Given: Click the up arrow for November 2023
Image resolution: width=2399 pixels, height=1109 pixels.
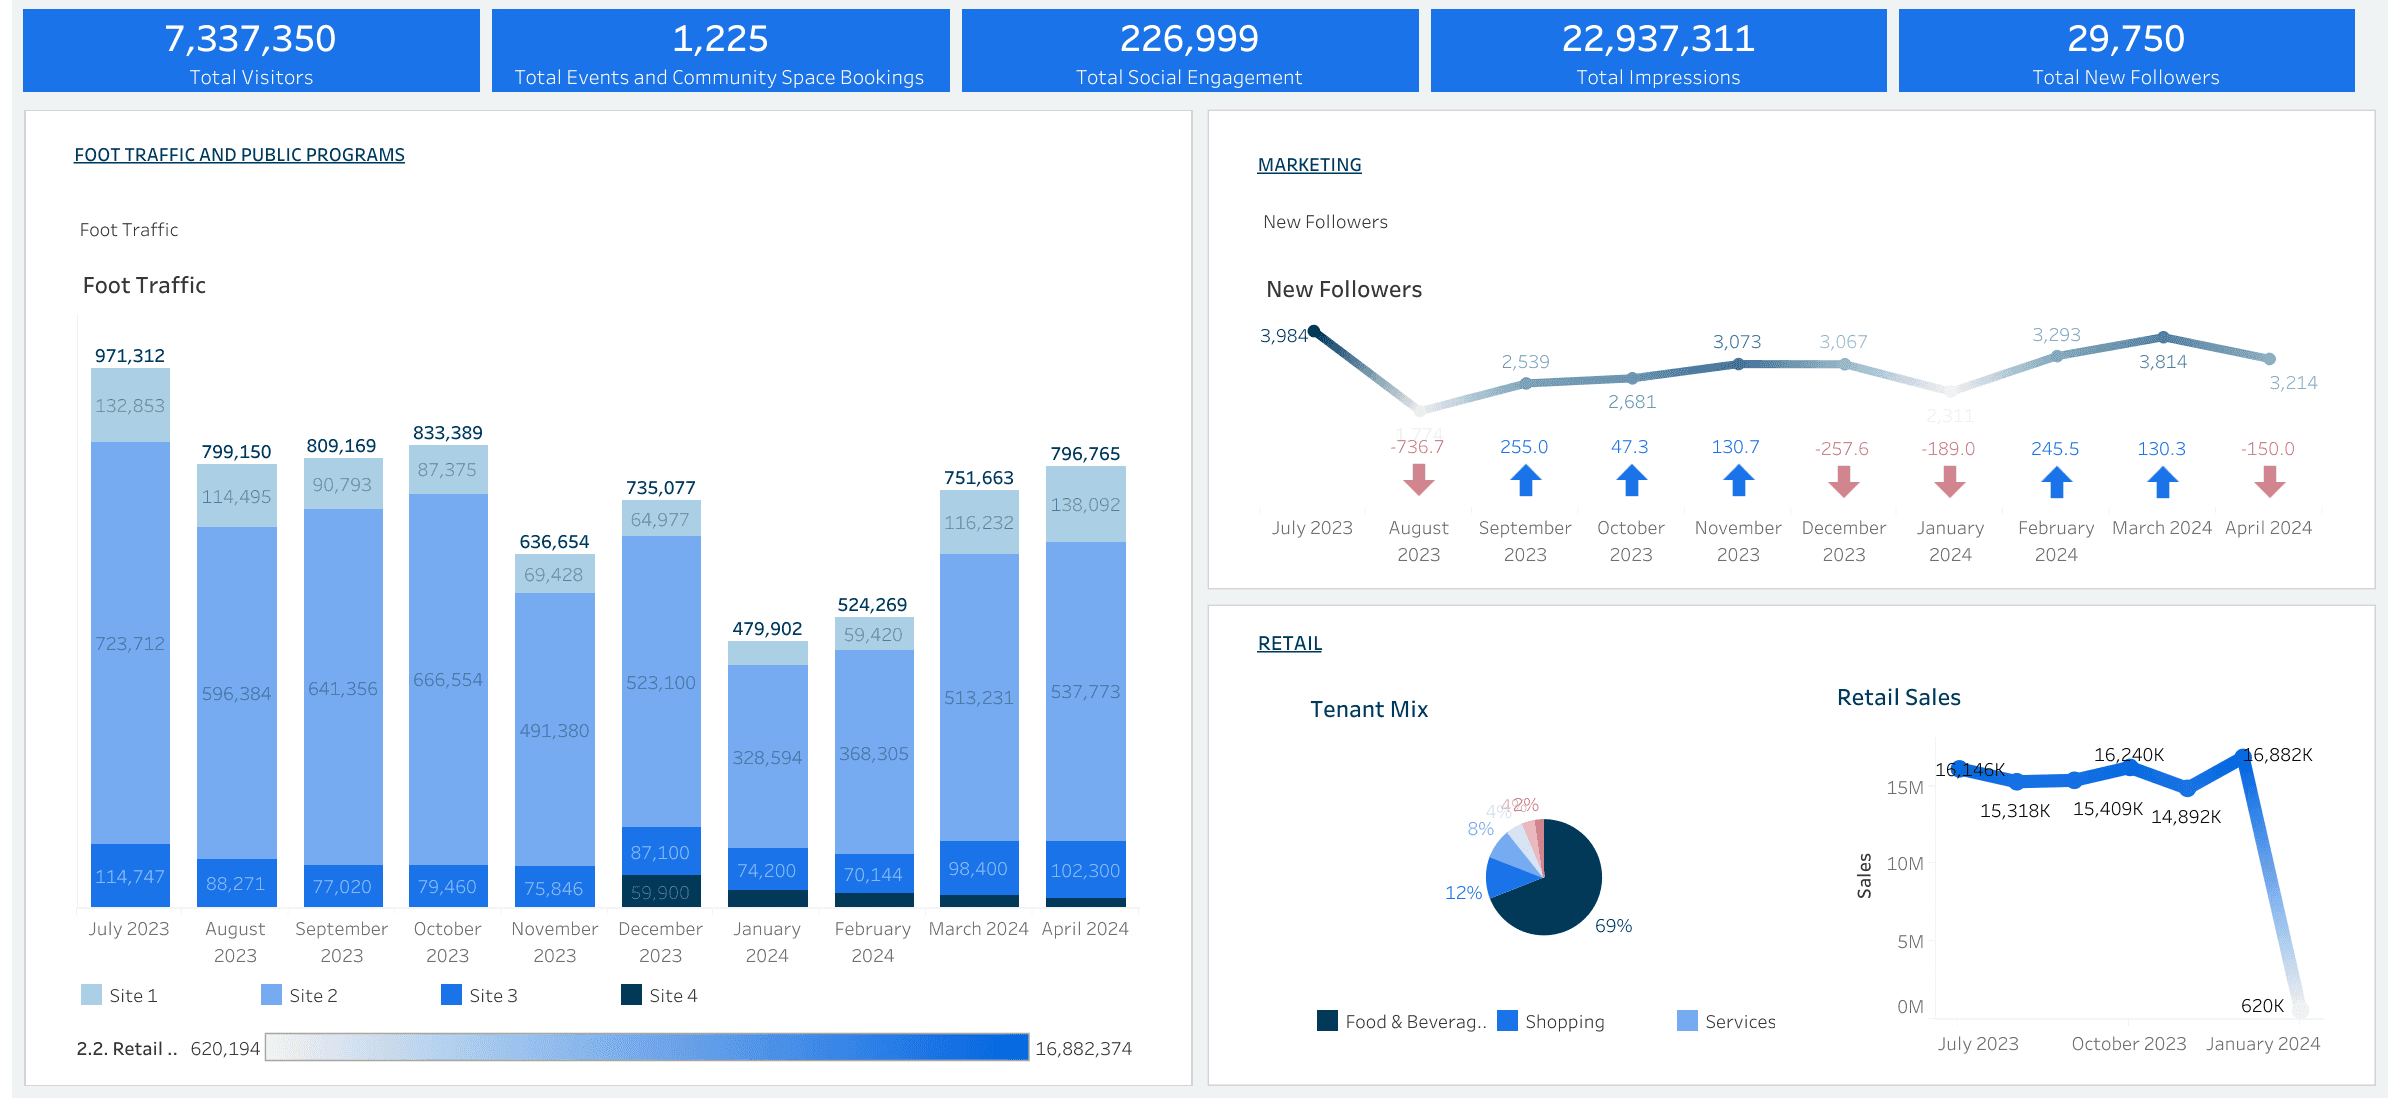Looking at the screenshot, I should [1737, 482].
